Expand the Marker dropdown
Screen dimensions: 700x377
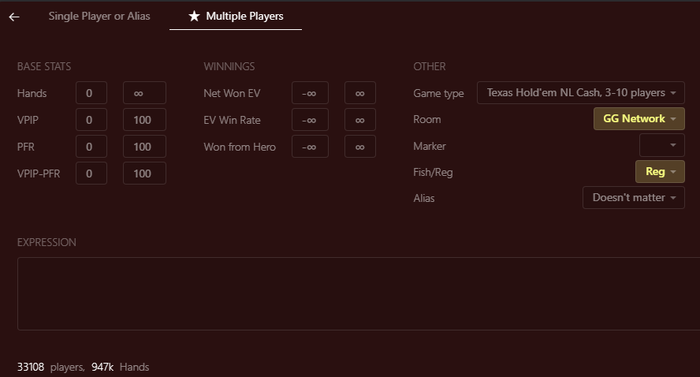(x=662, y=145)
